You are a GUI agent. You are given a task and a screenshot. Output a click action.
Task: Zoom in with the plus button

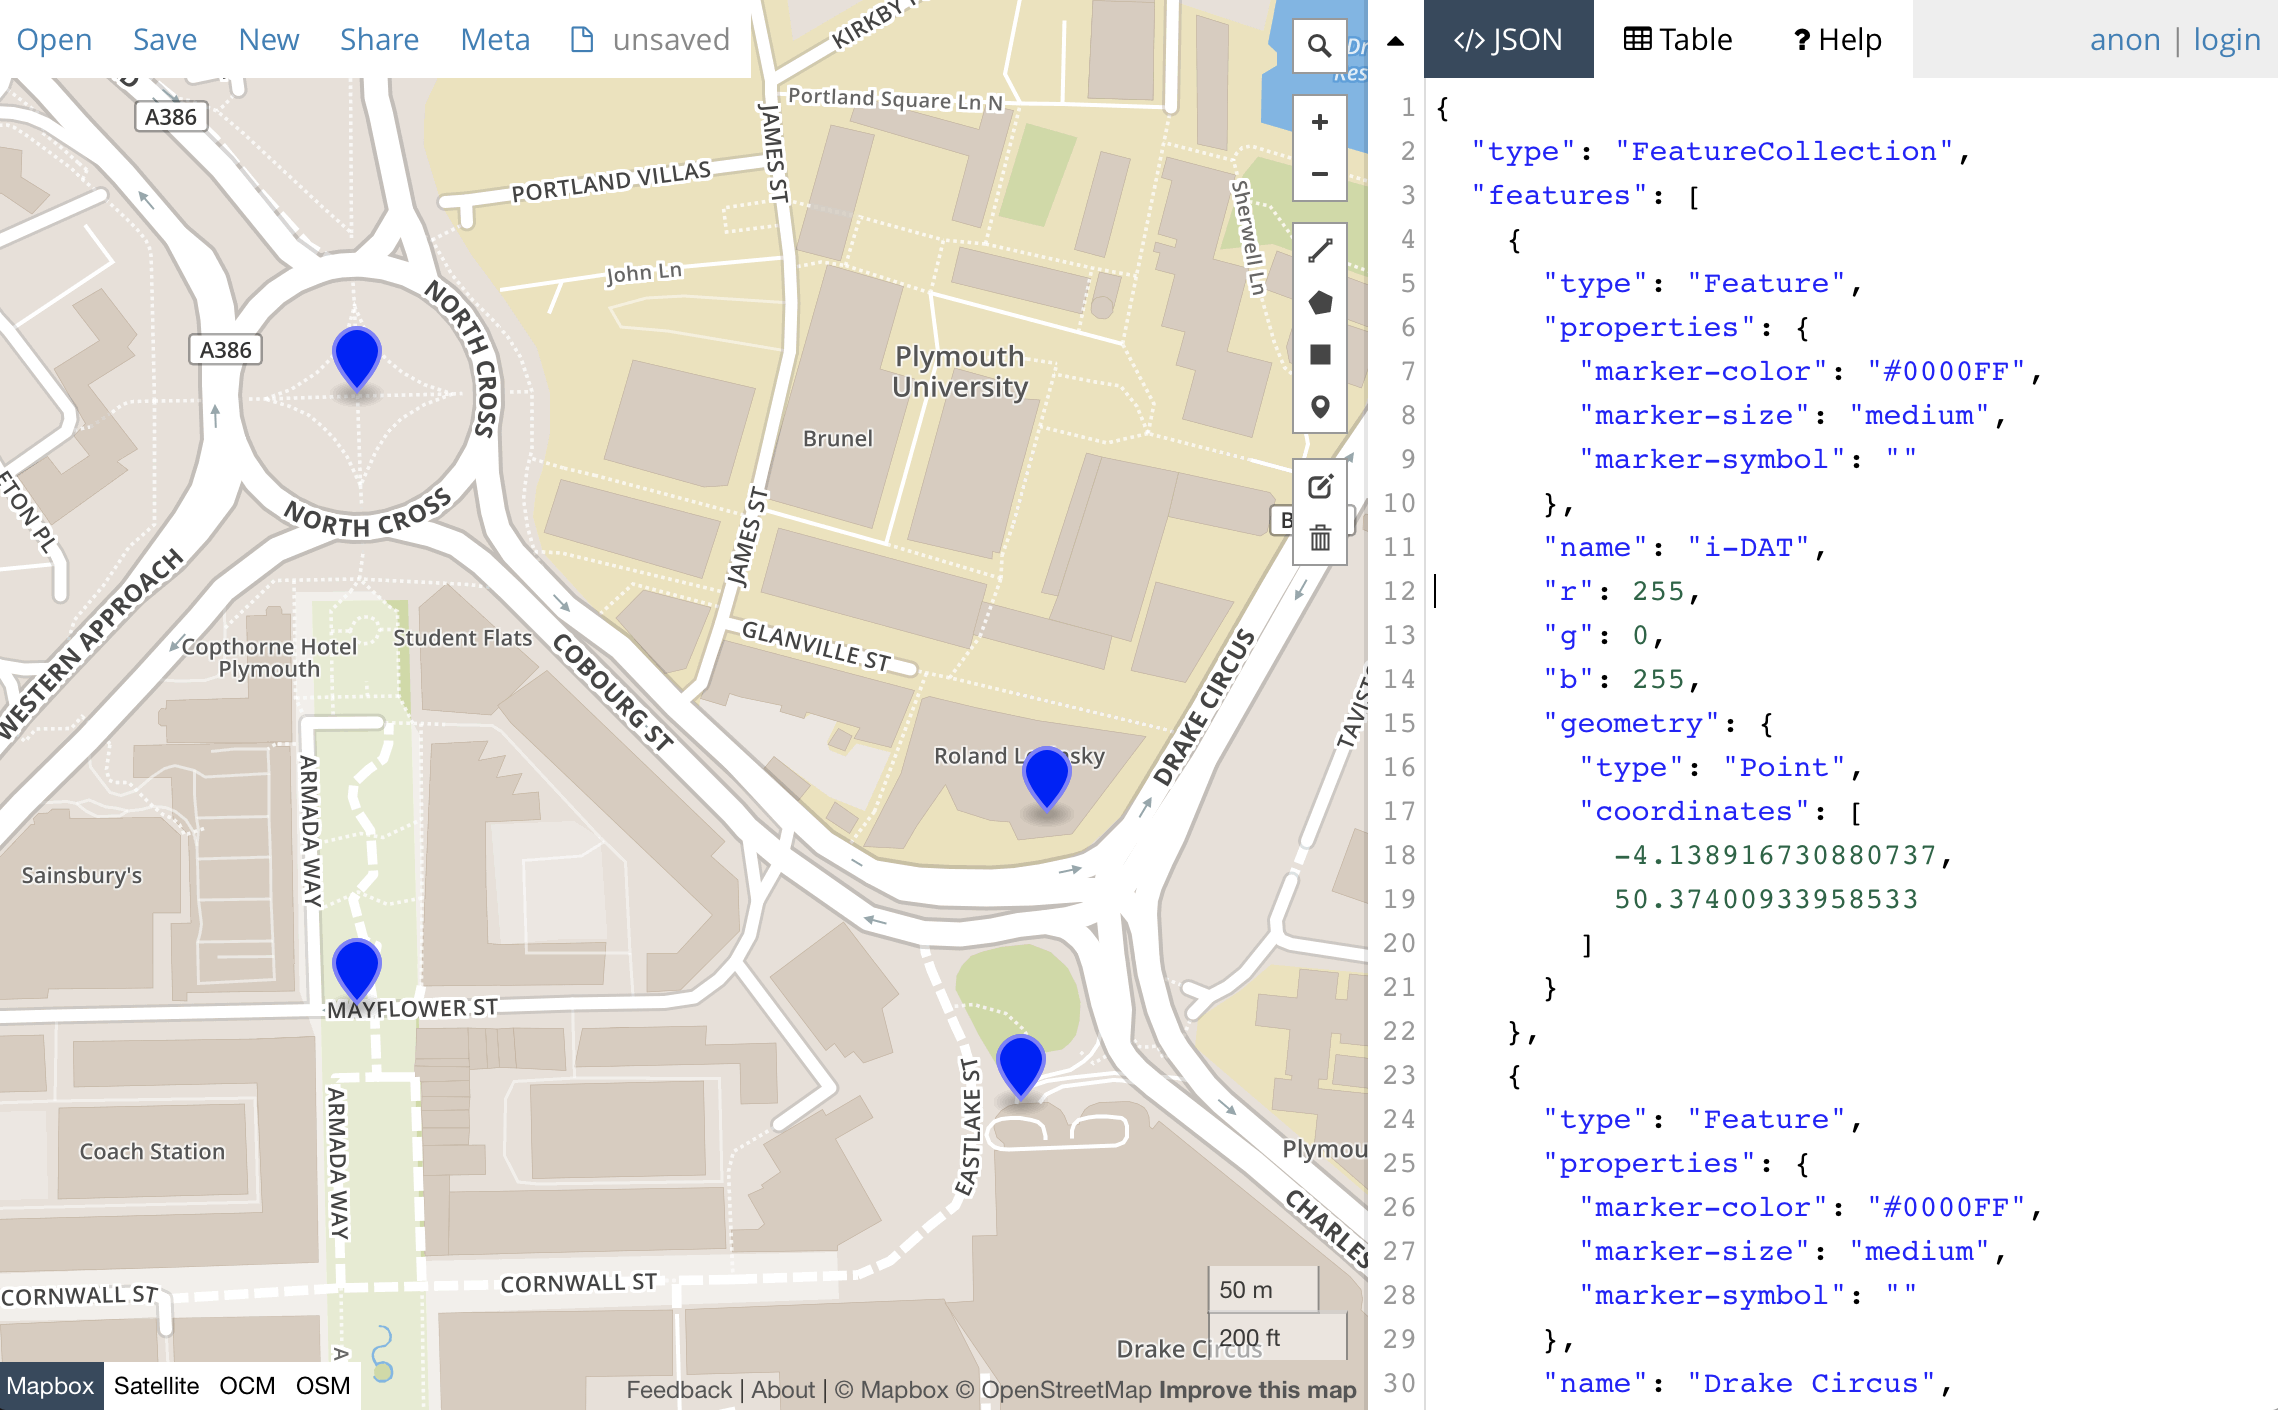(1319, 122)
